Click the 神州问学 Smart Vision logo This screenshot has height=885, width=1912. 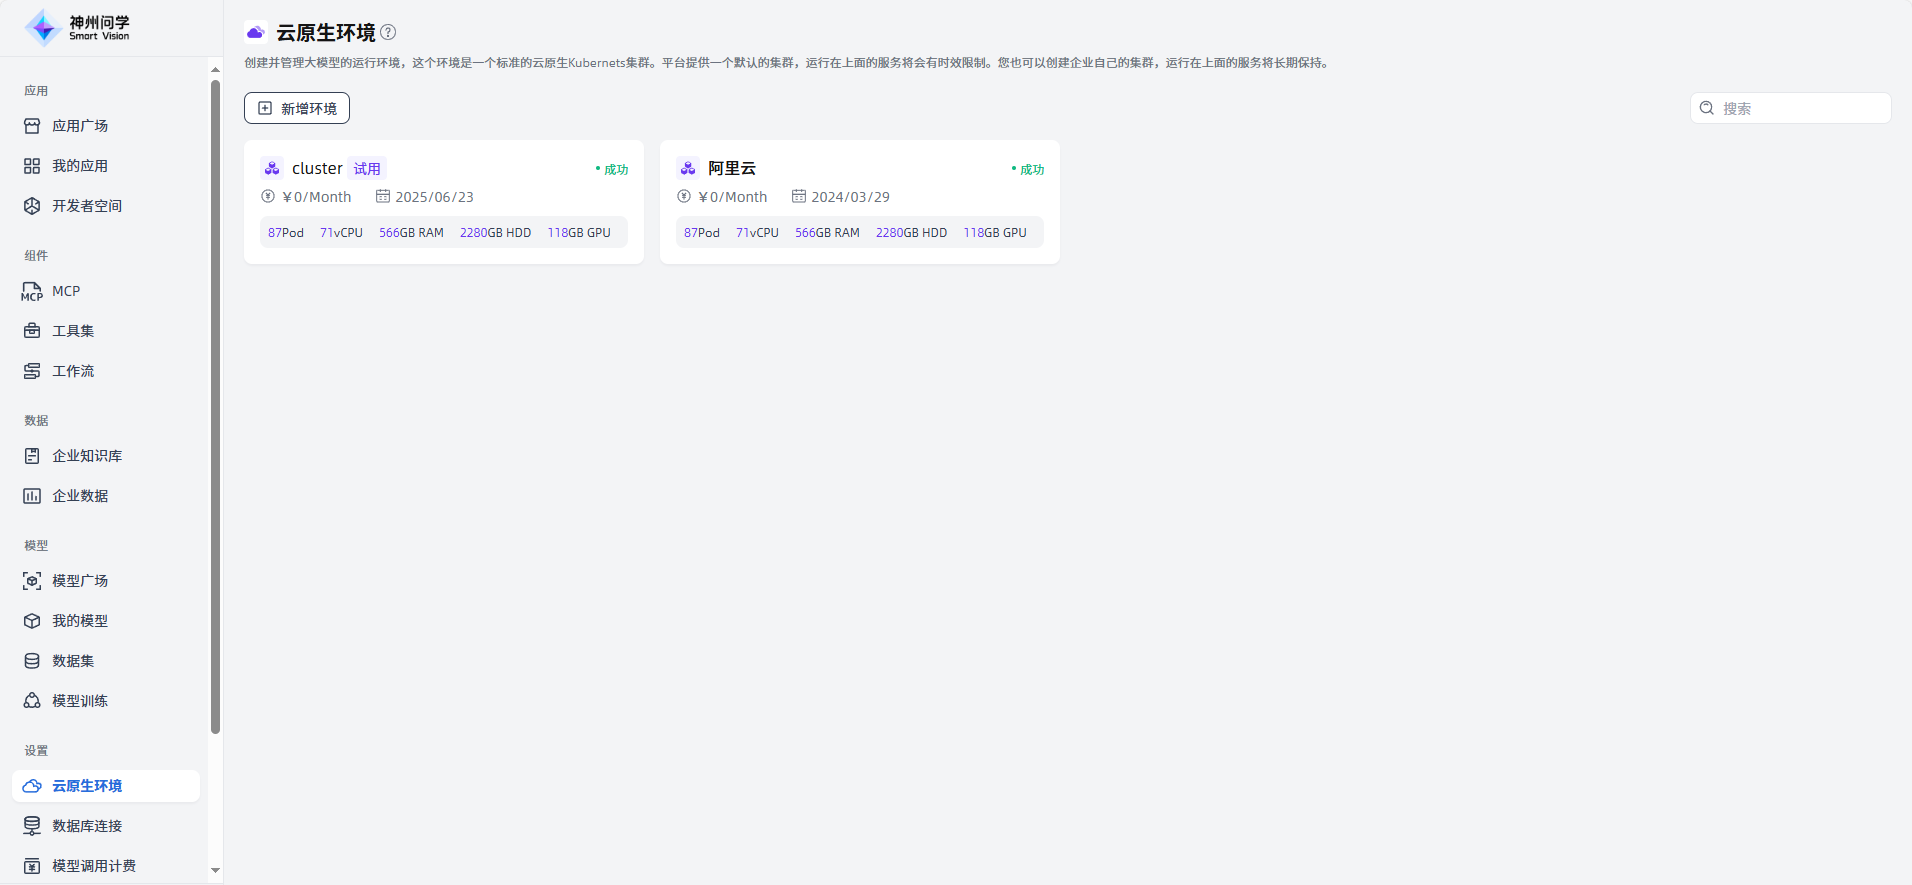click(78, 28)
